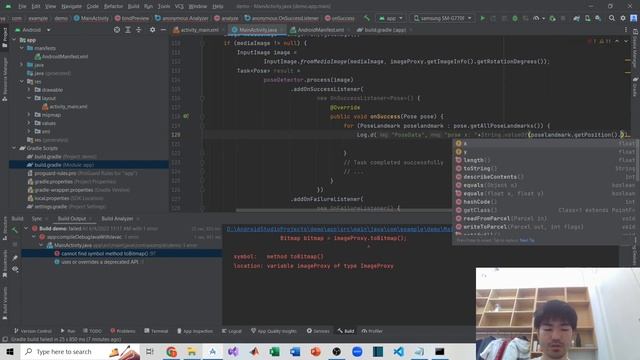The width and height of the screenshot is (640, 360).
Task: Open the Profiler tool window
Action: coord(372,331)
